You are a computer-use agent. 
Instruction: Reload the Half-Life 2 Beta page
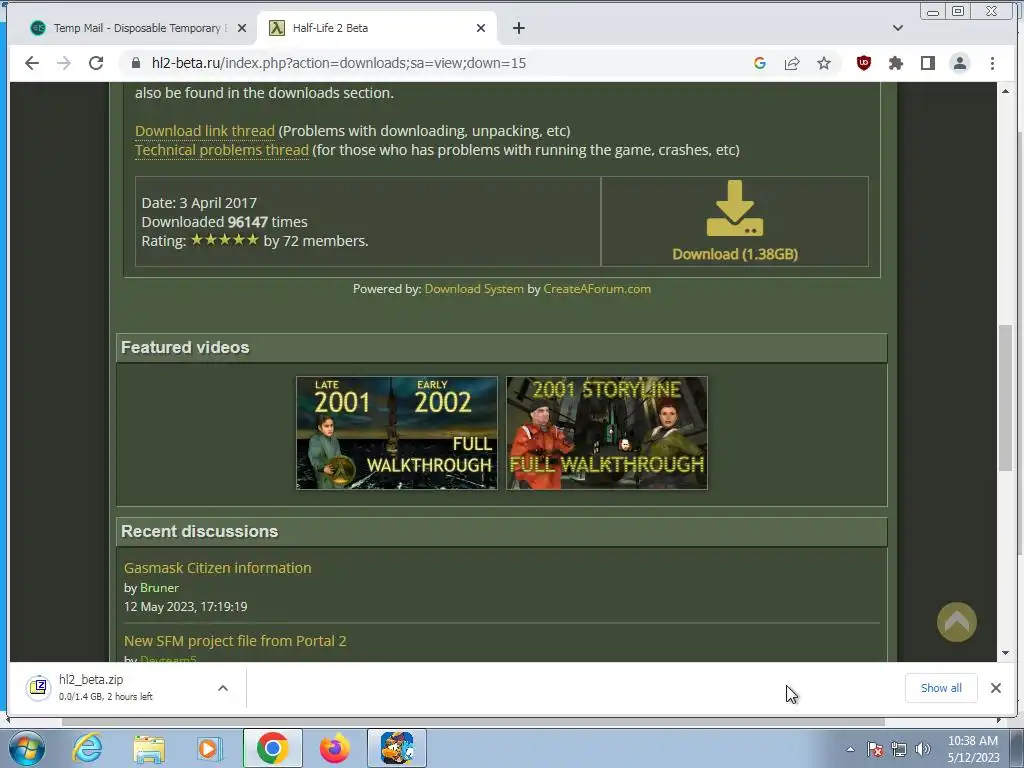tap(96, 63)
